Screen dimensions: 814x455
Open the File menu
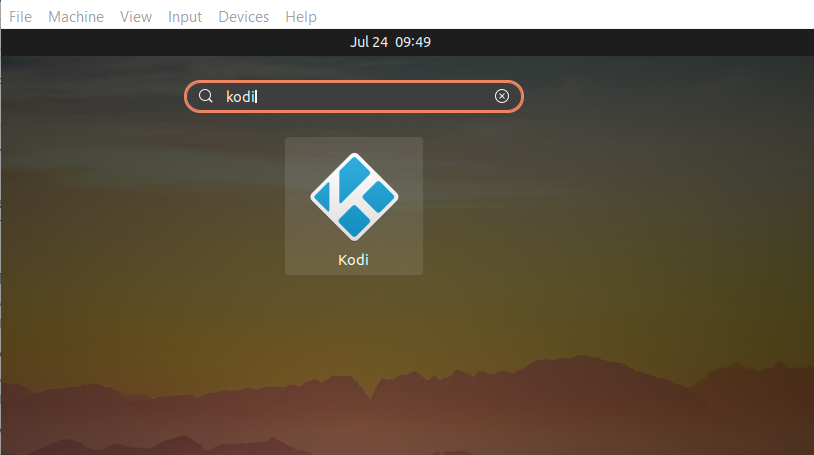click(x=21, y=17)
